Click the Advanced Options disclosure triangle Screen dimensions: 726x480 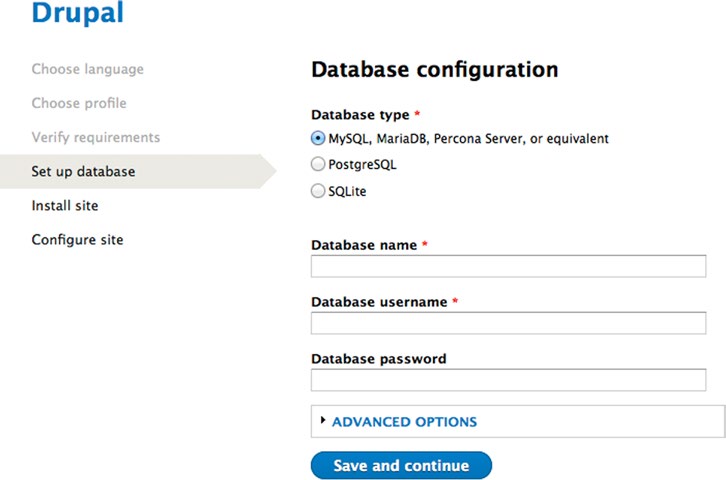pyautogui.click(x=323, y=420)
